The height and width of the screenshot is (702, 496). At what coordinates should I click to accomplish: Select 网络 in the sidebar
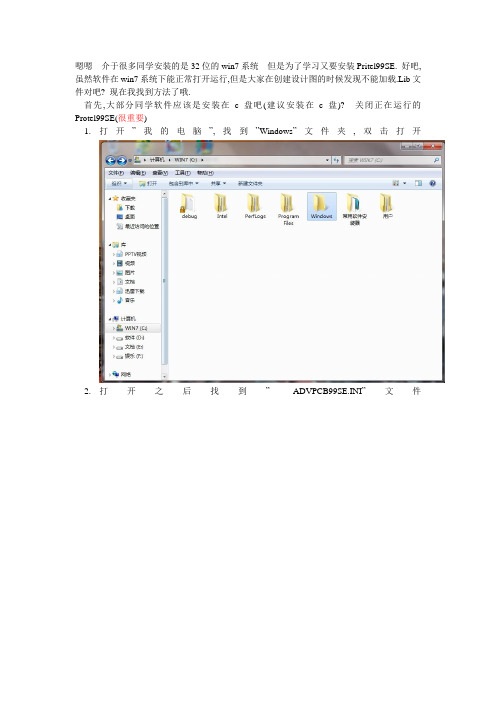(x=122, y=374)
